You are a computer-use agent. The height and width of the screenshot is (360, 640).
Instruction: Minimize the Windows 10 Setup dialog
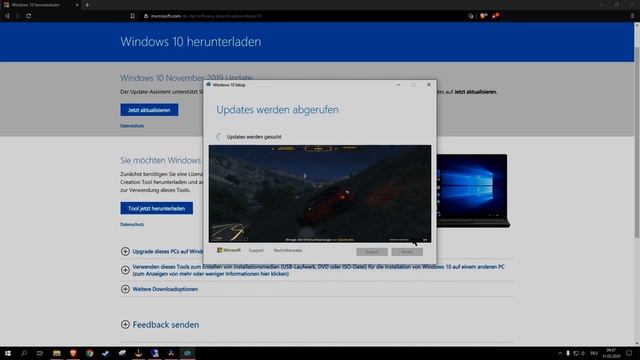[398, 85]
